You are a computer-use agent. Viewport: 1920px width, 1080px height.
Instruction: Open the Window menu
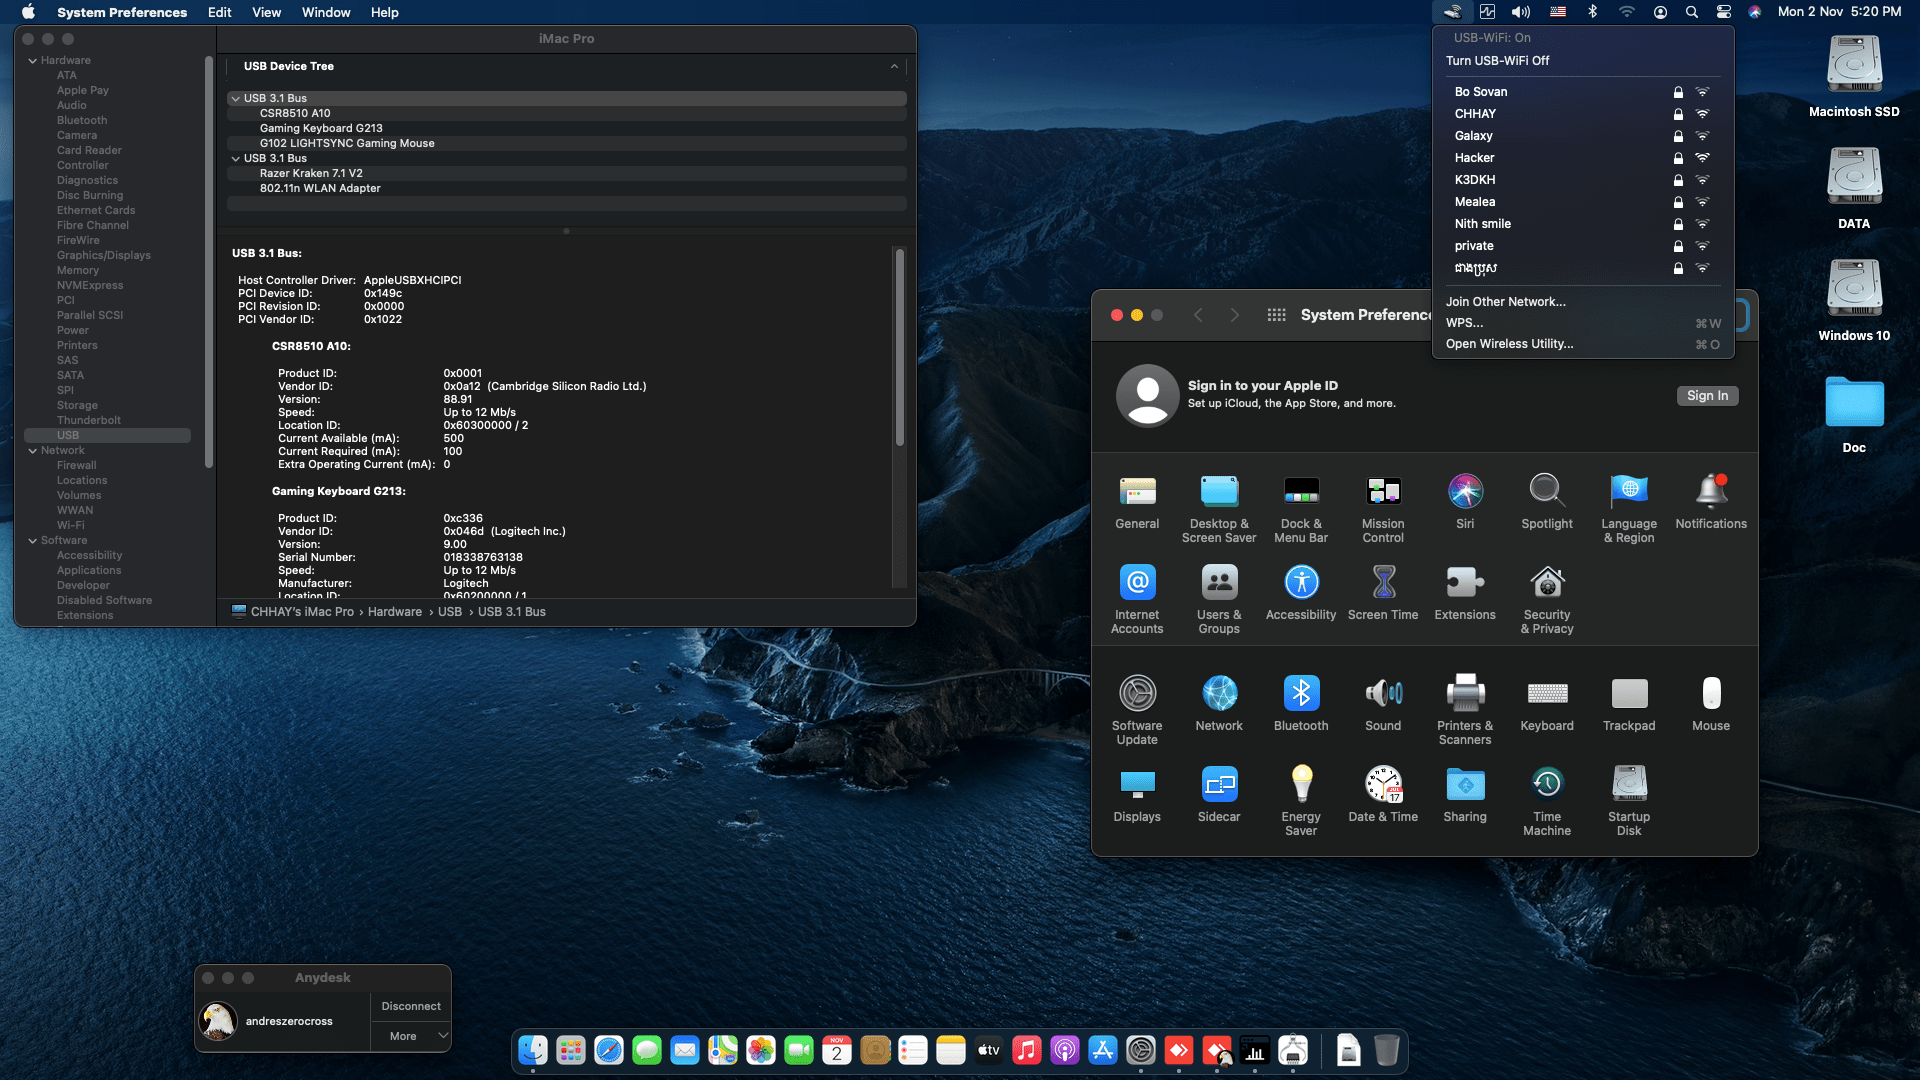pos(326,12)
